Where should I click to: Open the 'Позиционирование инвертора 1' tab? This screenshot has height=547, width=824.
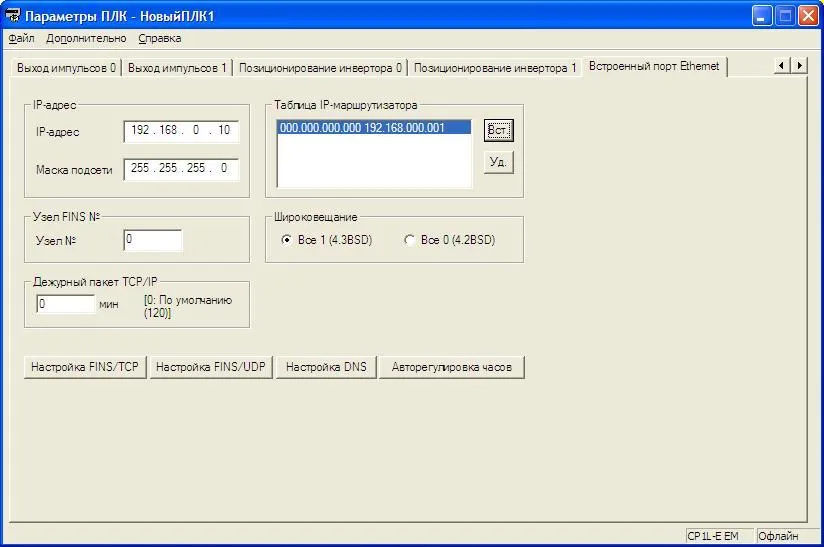tap(495, 68)
